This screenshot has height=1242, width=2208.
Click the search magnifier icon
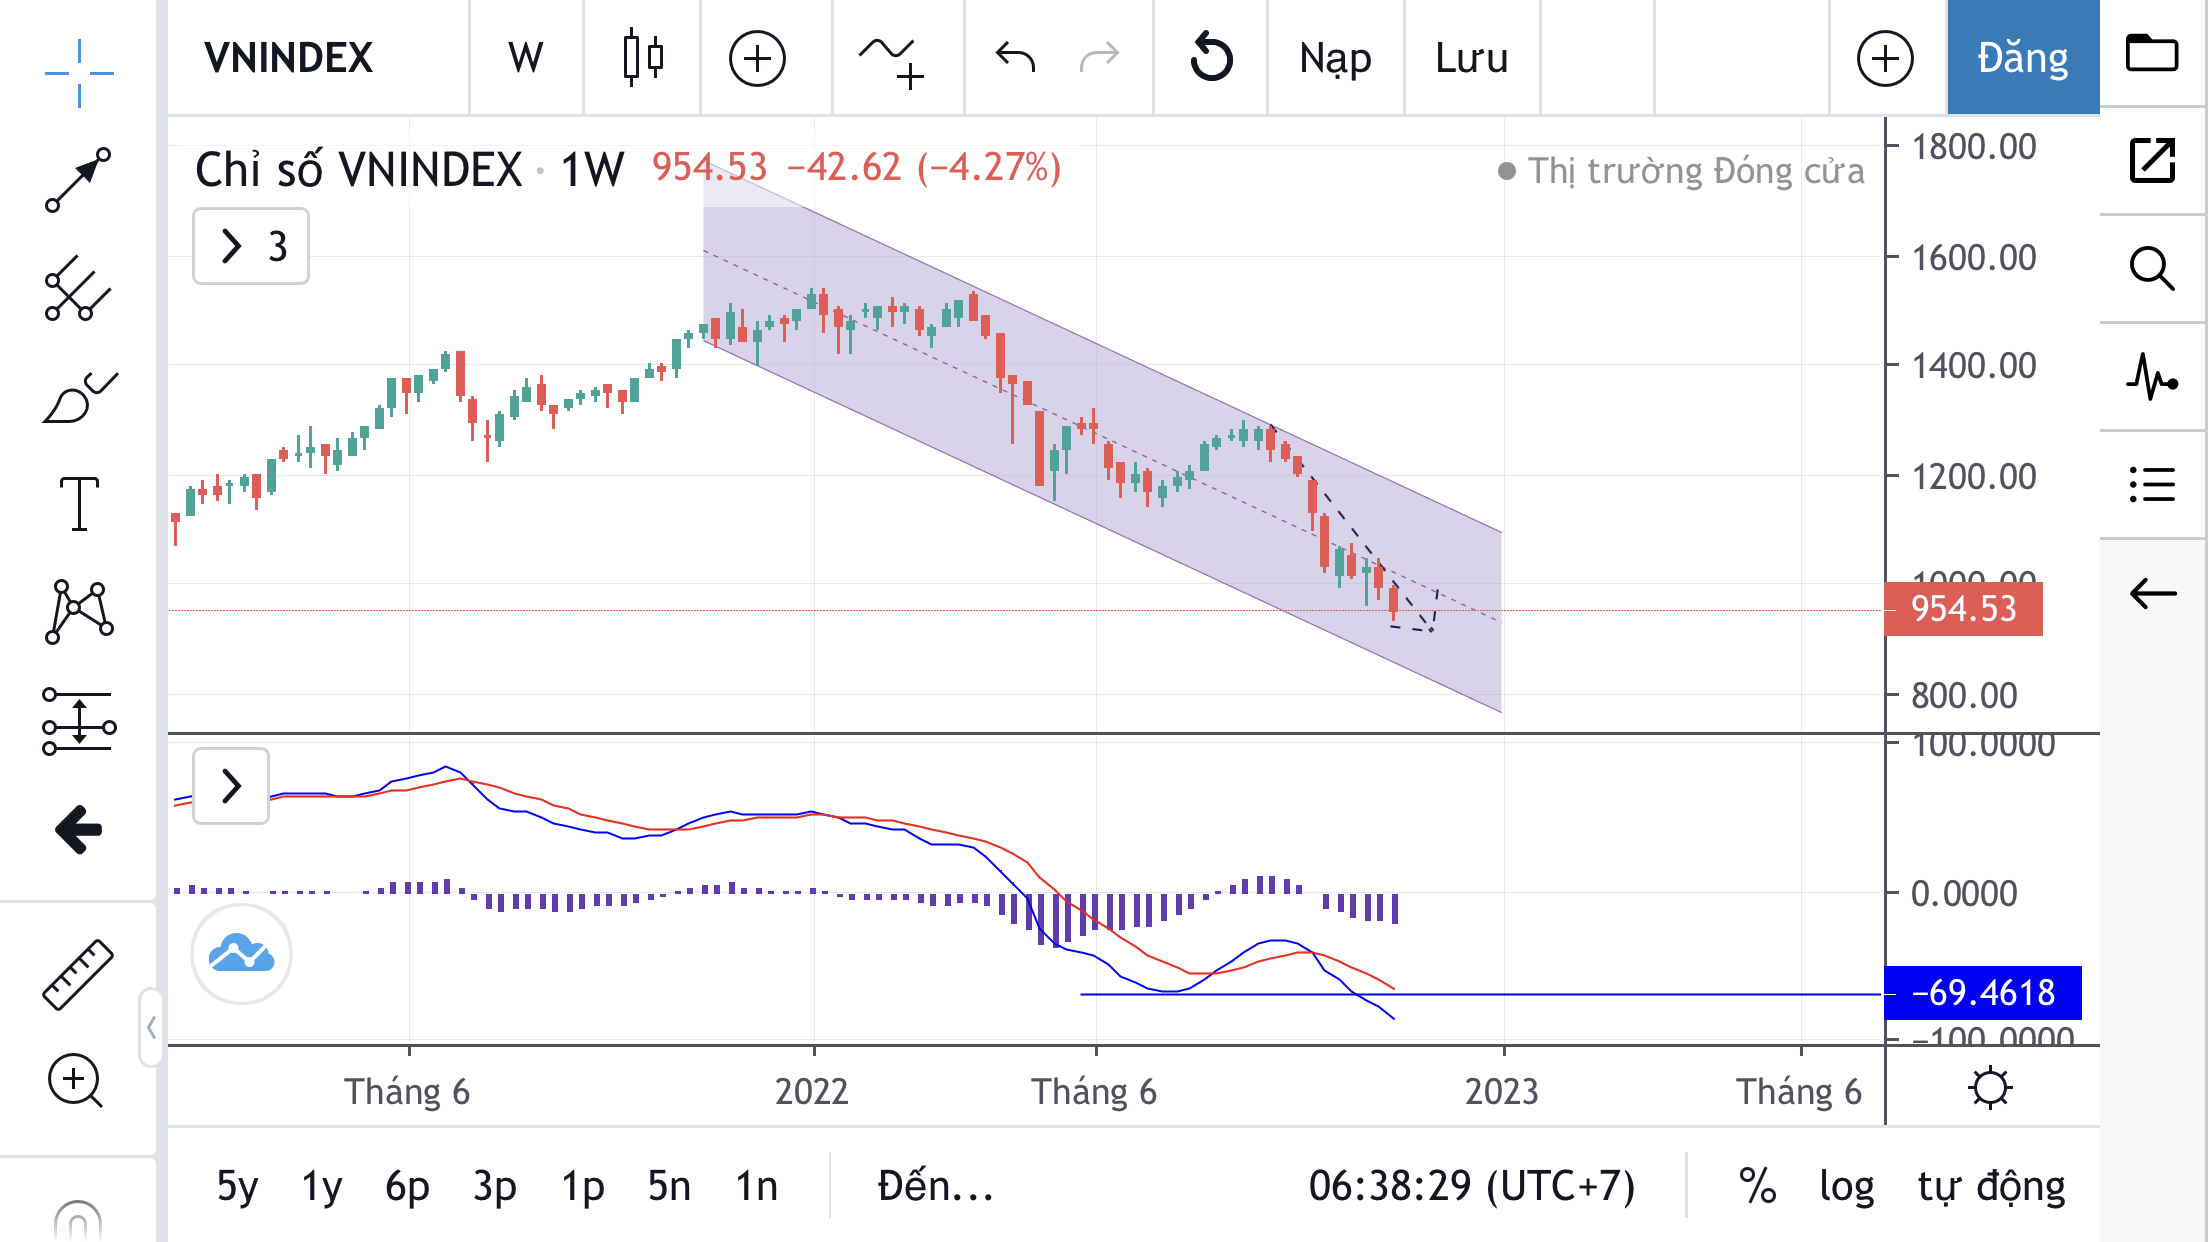pos(2152,268)
